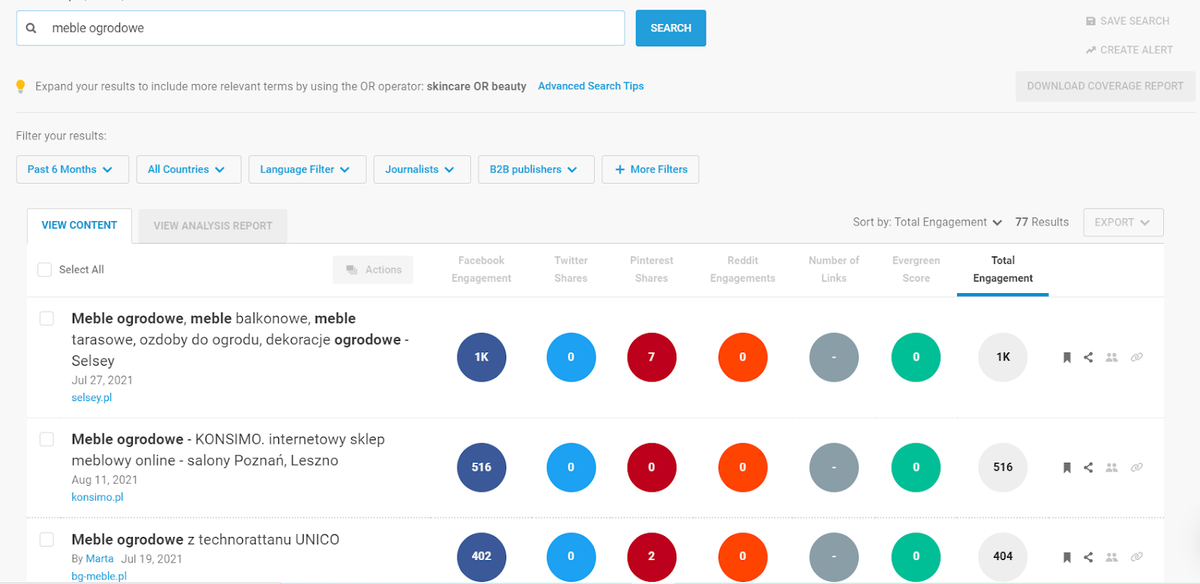The height and width of the screenshot is (584, 1200).
Task: Click the Total Engagement column header
Action: click(1003, 269)
